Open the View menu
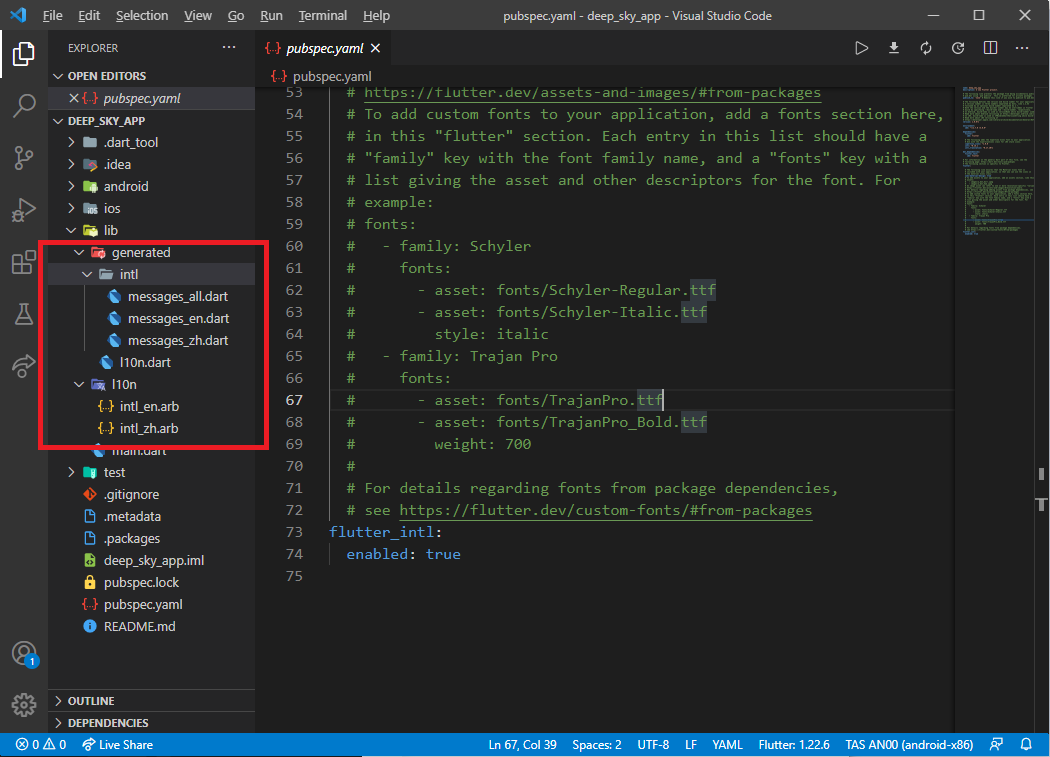 click(x=198, y=15)
